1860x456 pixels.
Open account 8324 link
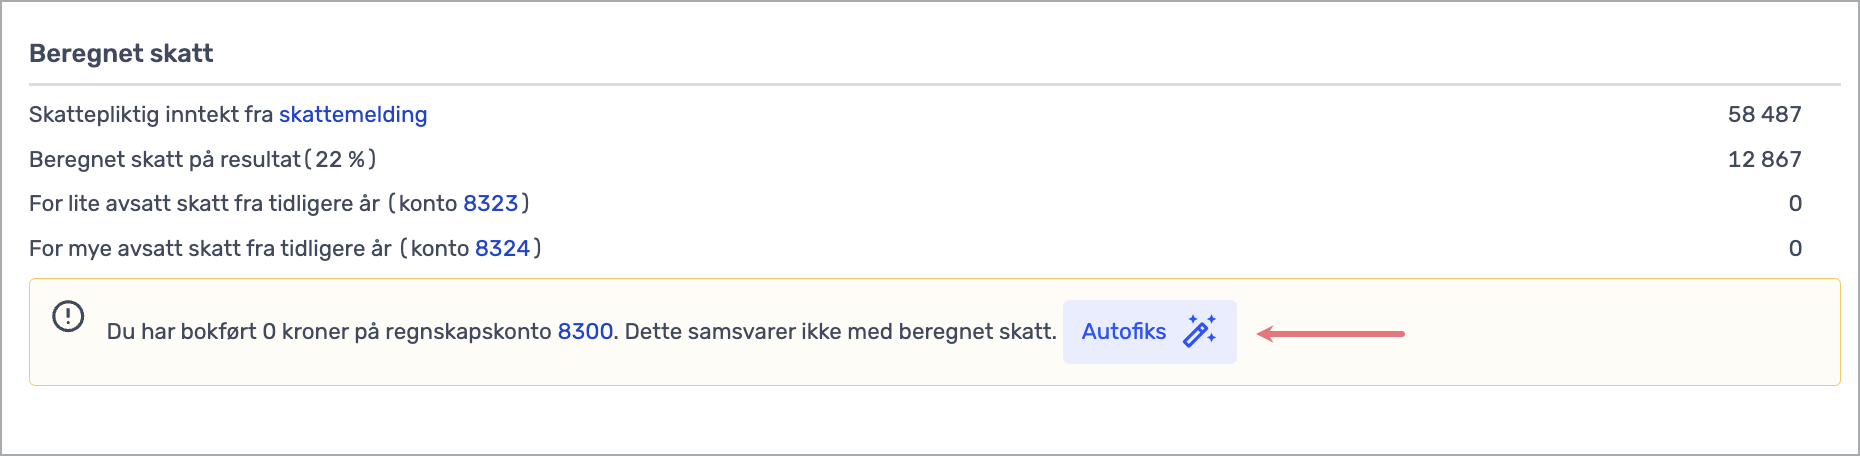tap(502, 249)
